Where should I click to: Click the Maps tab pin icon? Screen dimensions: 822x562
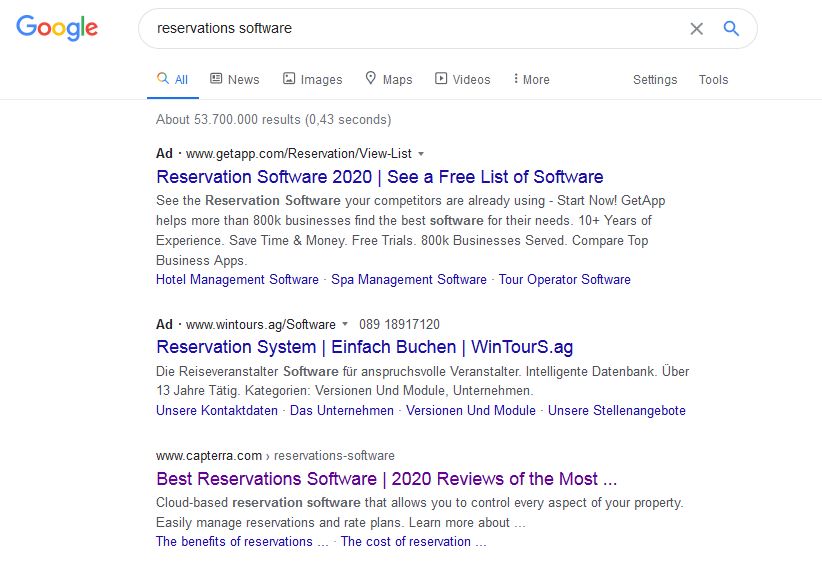click(371, 78)
